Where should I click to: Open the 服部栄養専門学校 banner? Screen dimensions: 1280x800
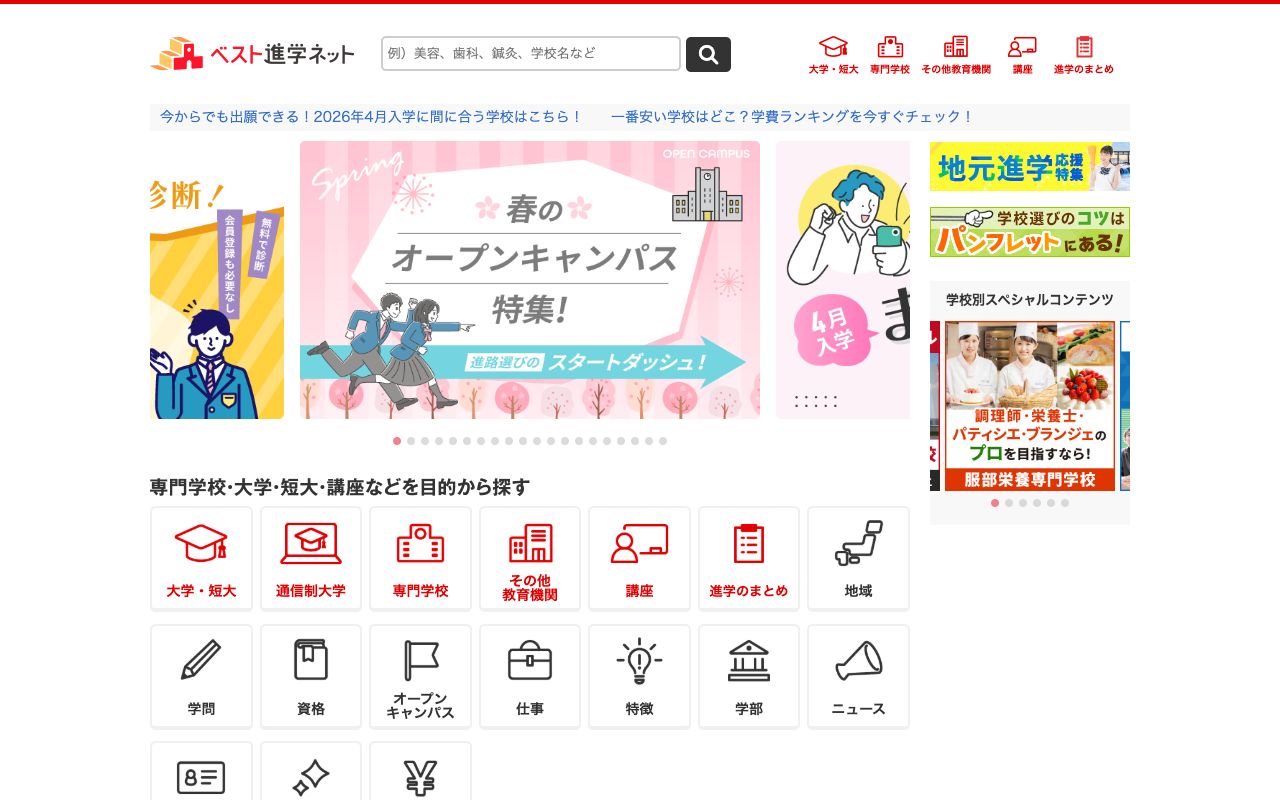click(1029, 405)
